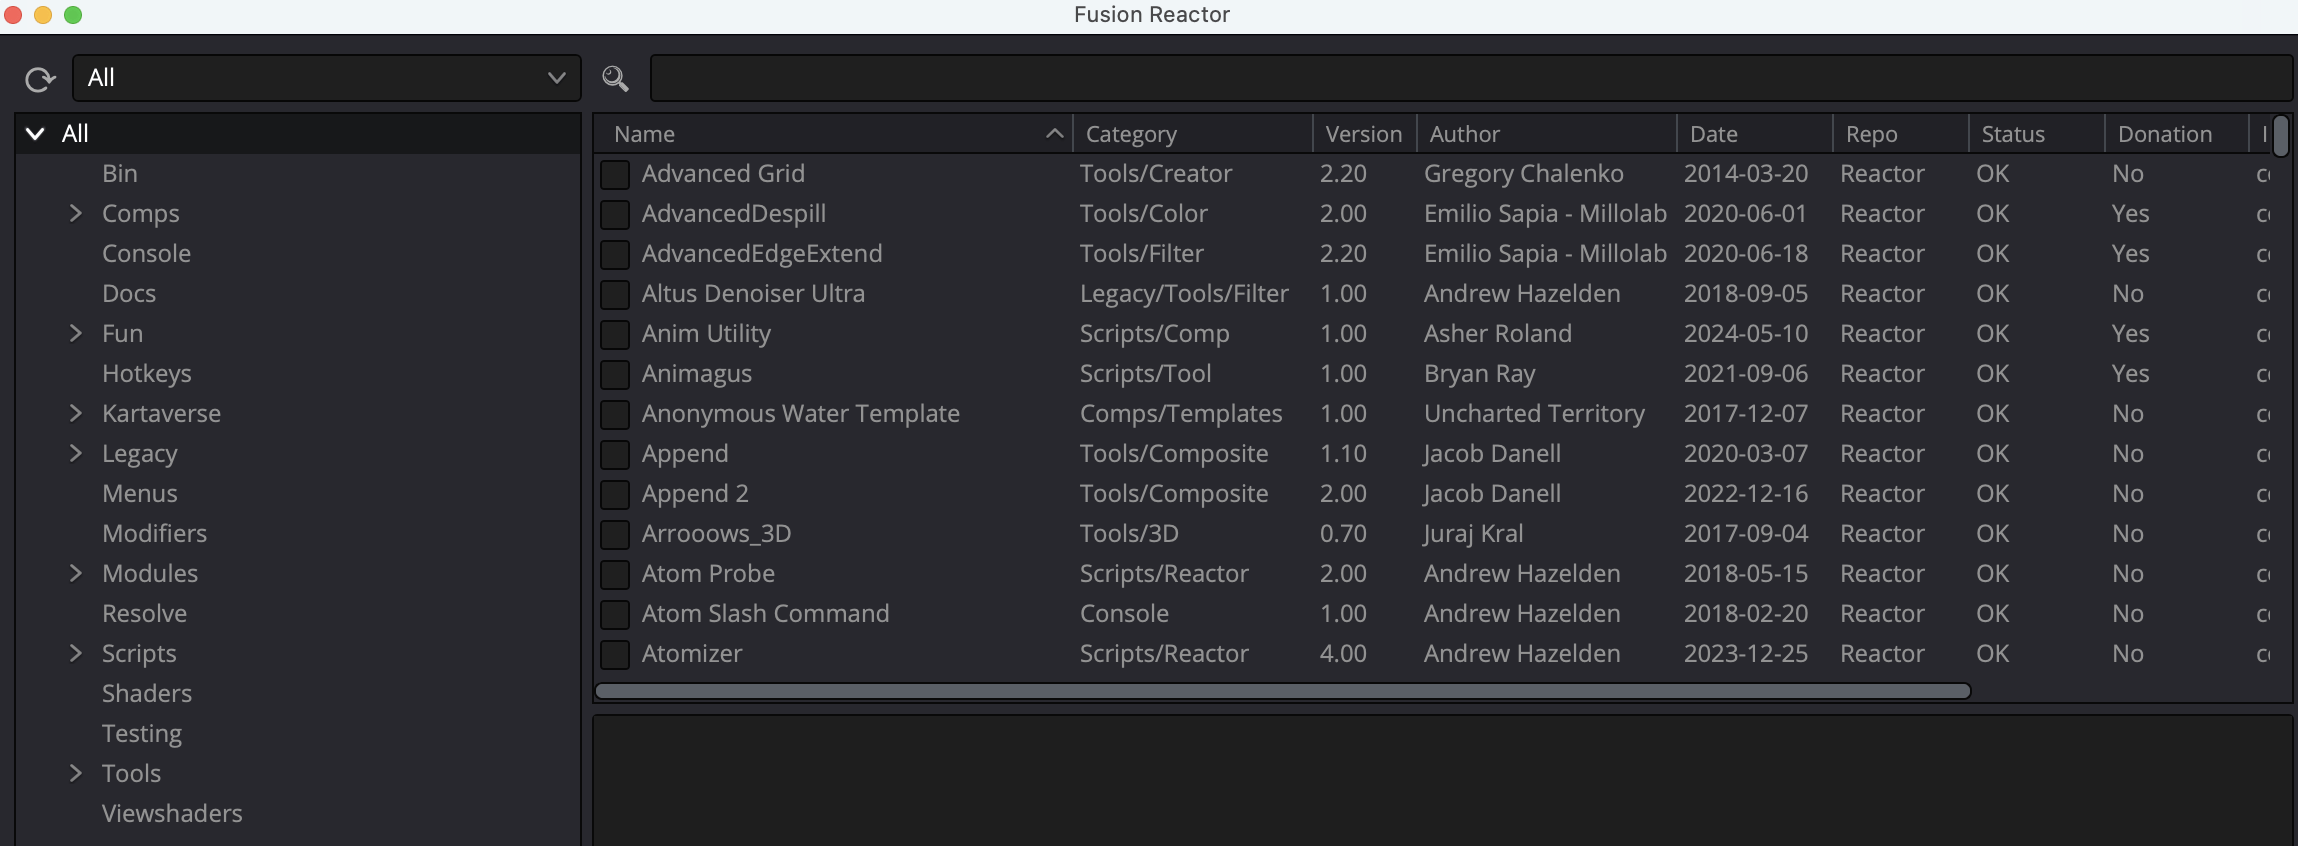Expand the Legacy tree node
This screenshot has width=2298, height=846.
[75, 453]
